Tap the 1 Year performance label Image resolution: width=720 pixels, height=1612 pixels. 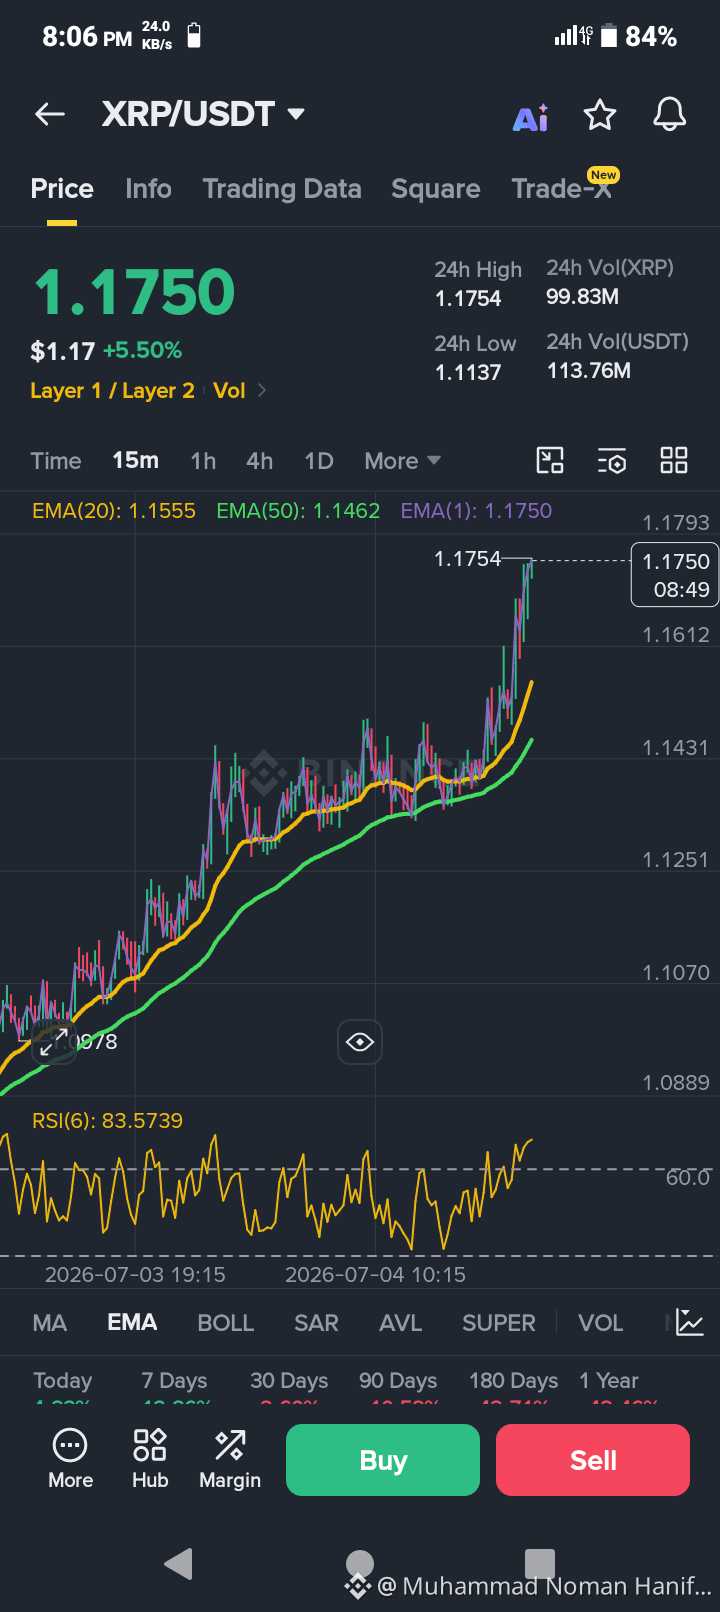click(609, 1381)
